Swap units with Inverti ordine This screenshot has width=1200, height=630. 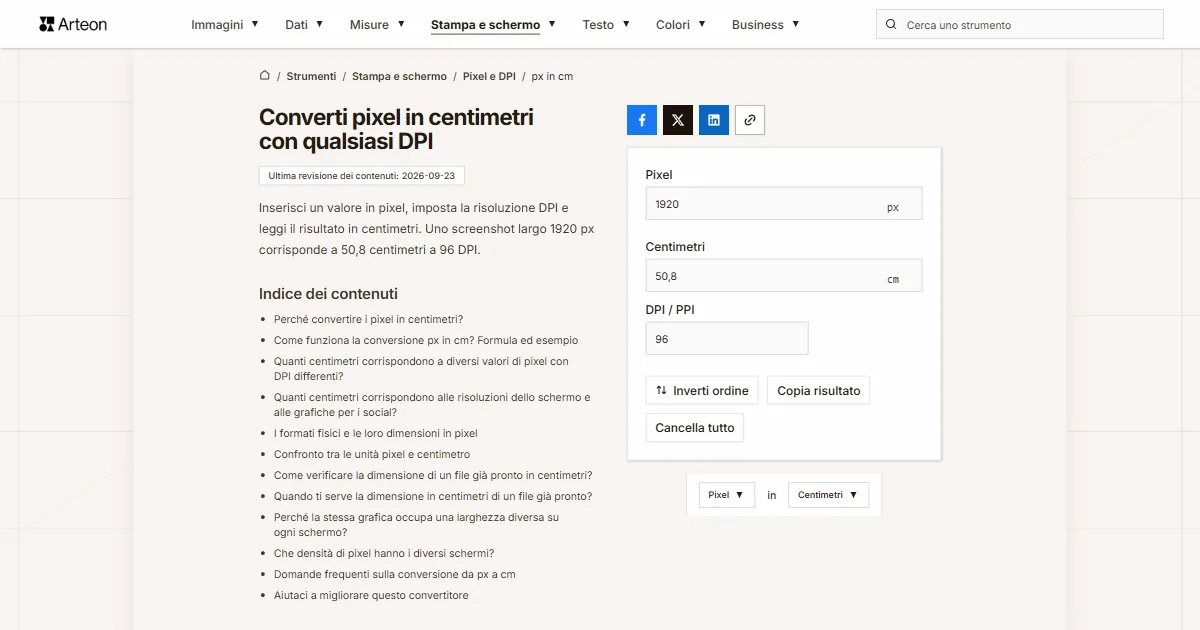coord(702,390)
